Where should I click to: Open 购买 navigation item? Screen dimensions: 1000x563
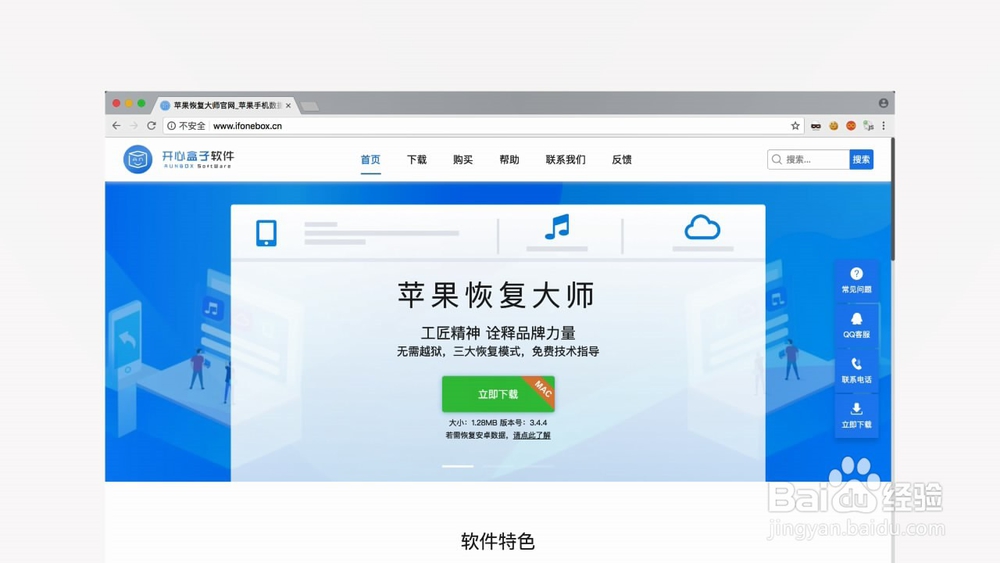463,159
